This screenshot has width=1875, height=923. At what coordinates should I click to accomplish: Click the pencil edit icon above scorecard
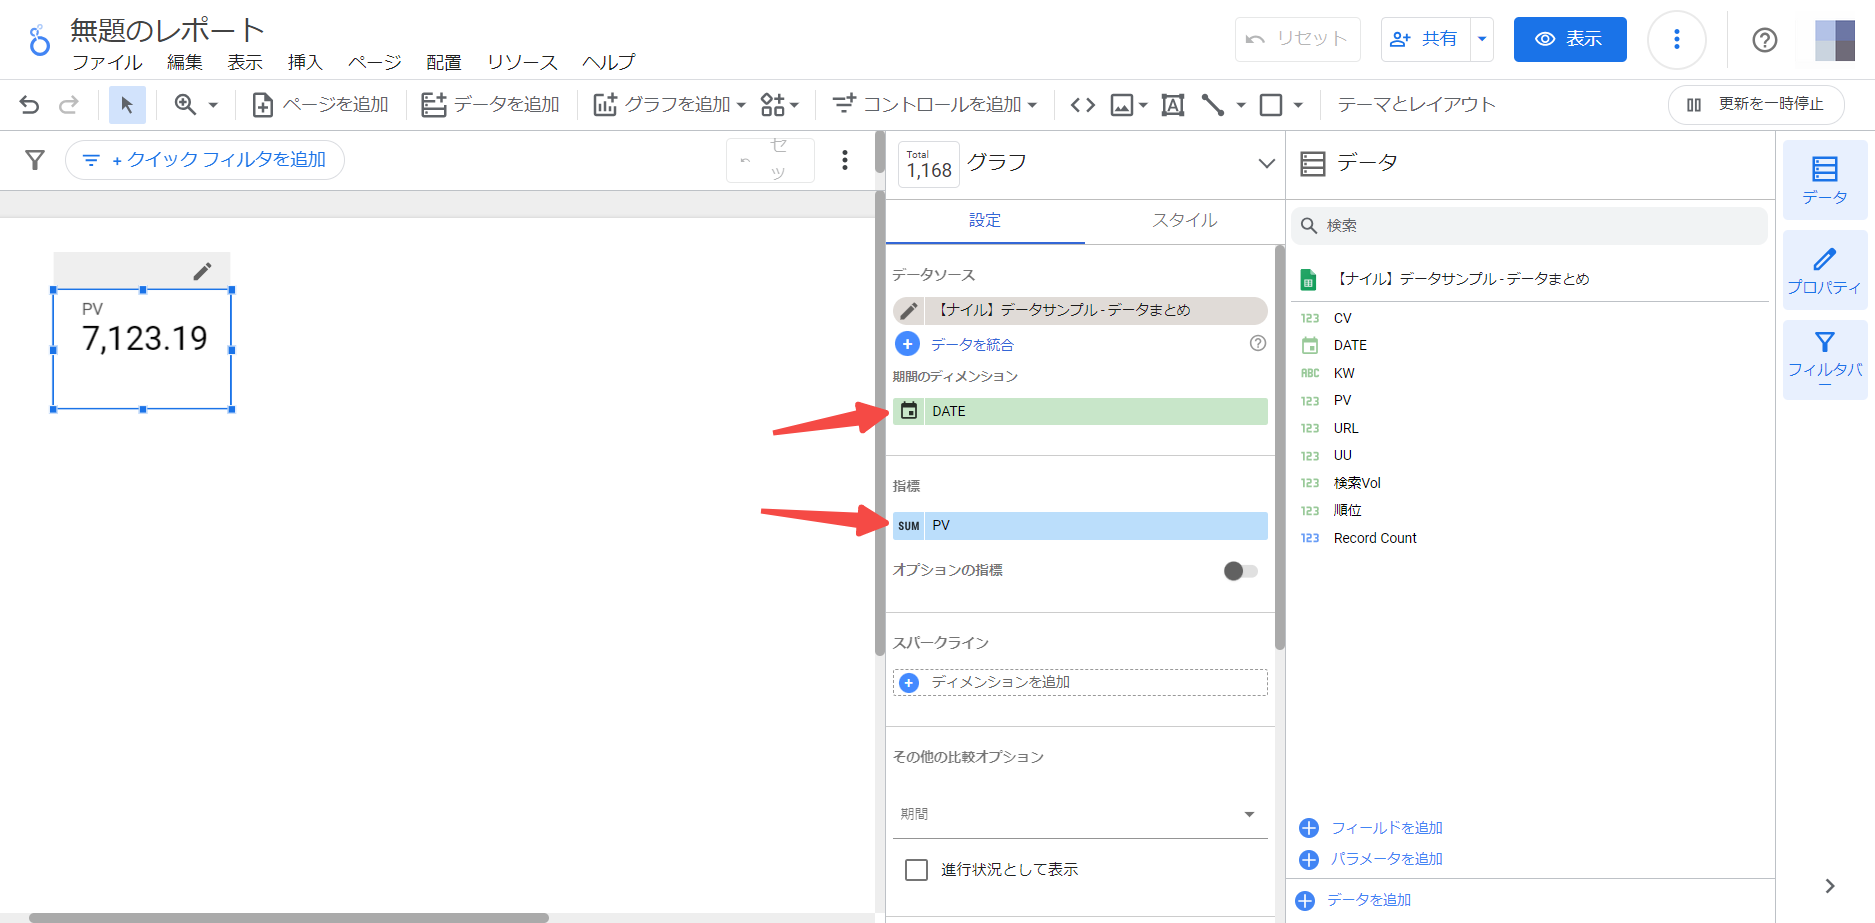point(202,271)
